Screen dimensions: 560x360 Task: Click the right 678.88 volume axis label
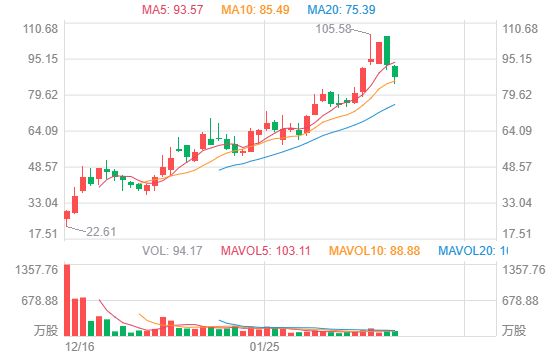pos(520,301)
